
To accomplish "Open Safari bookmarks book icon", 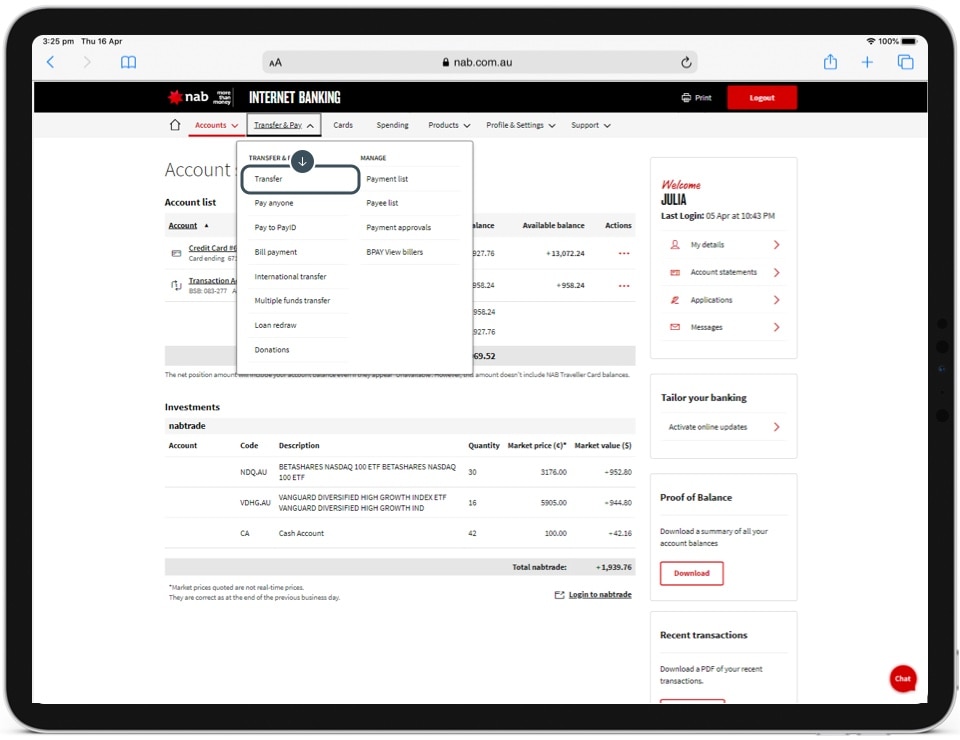I will [128, 62].
